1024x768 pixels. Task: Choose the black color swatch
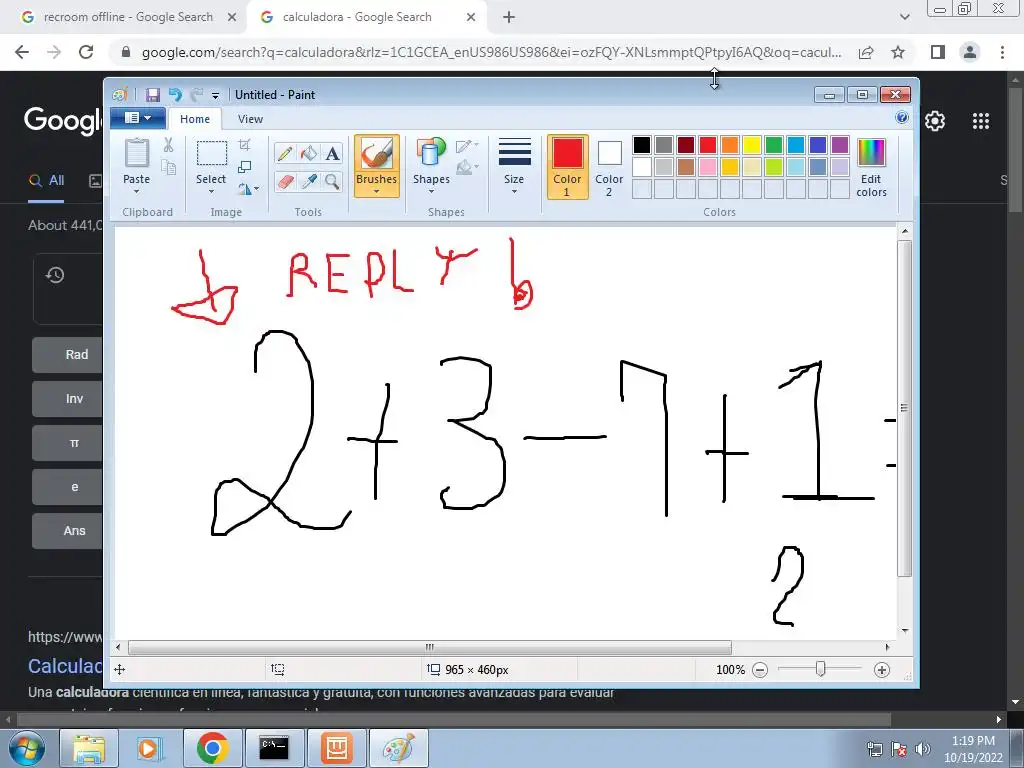pos(642,145)
